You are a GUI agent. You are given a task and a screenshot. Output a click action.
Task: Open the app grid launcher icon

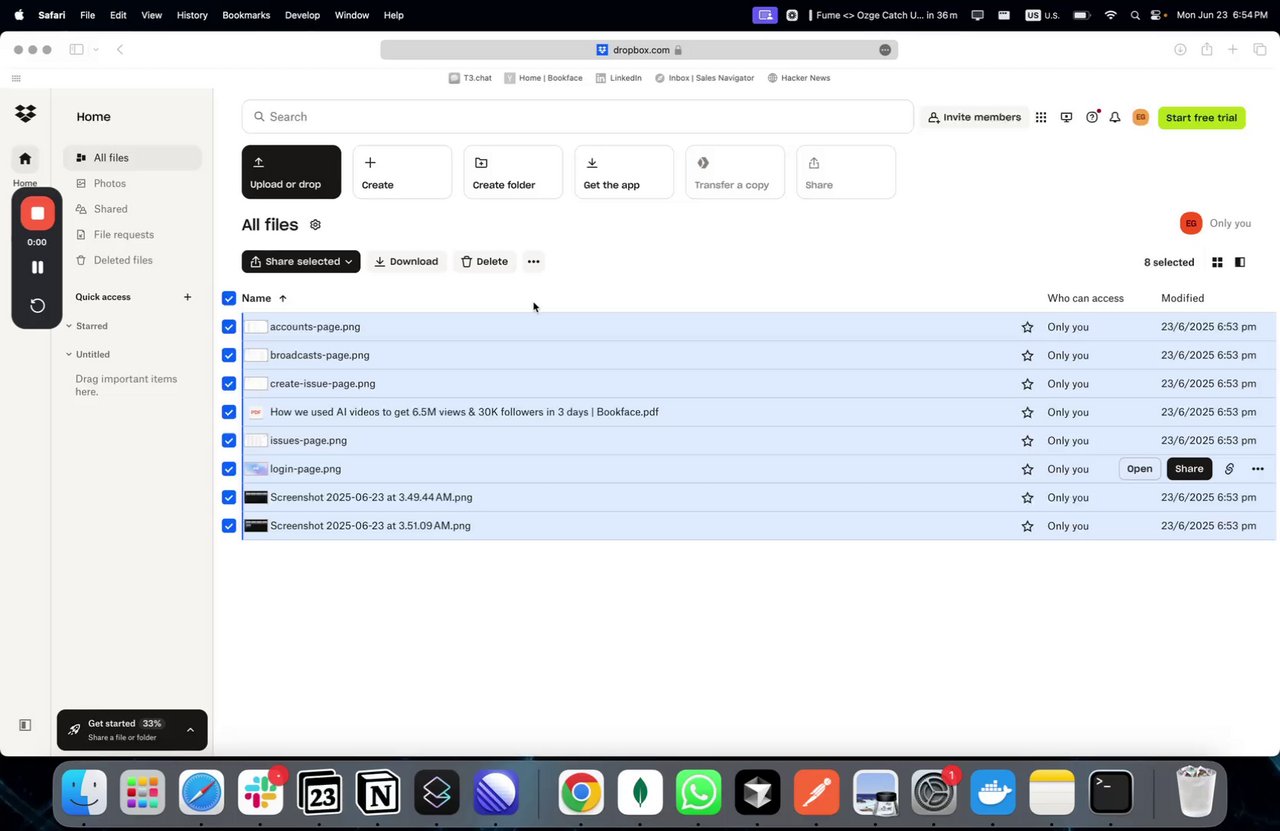(x=1041, y=117)
